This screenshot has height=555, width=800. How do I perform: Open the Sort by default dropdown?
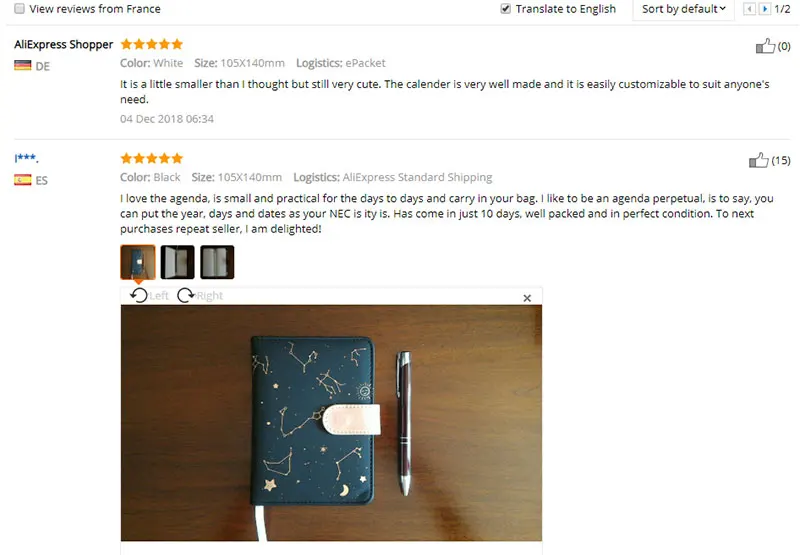pos(683,9)
